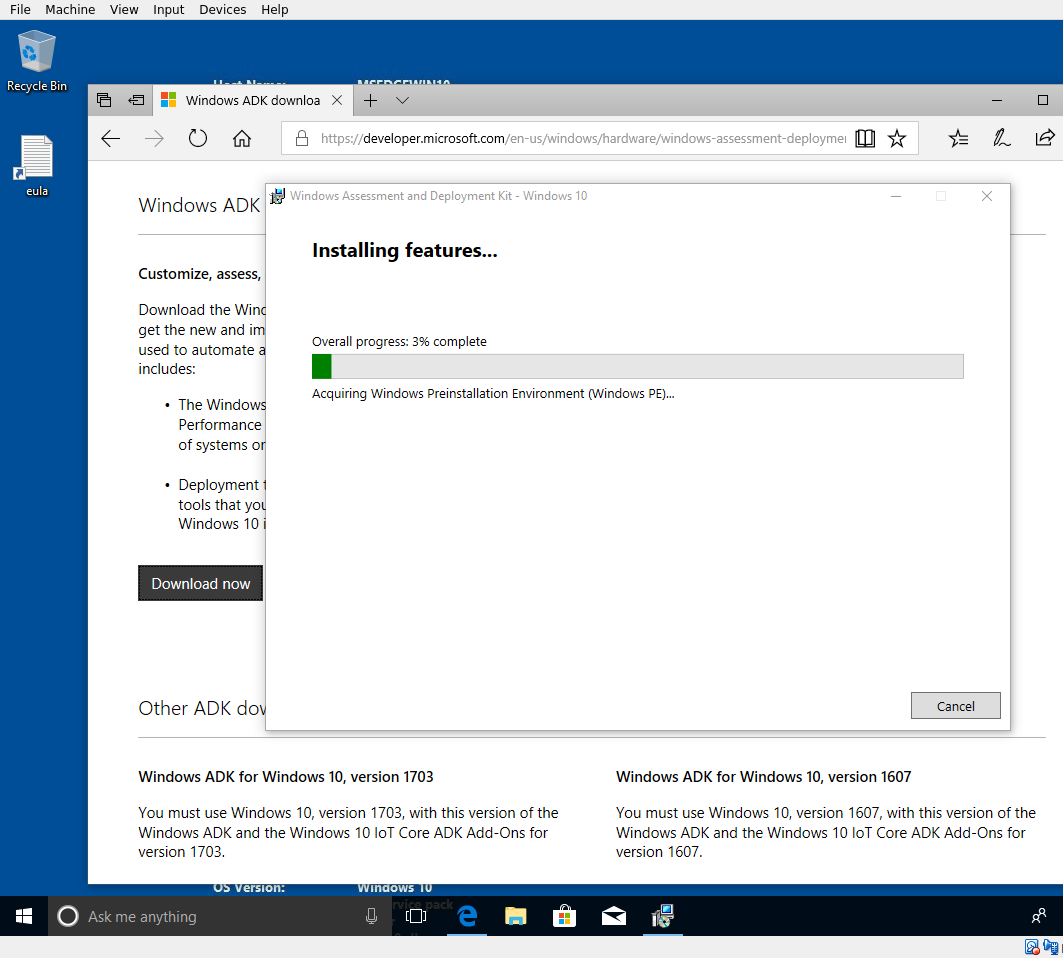This screenshot has height=958, width=1063.
Task: Open File Explorer from the taskbar
Action: coord(516,917)
